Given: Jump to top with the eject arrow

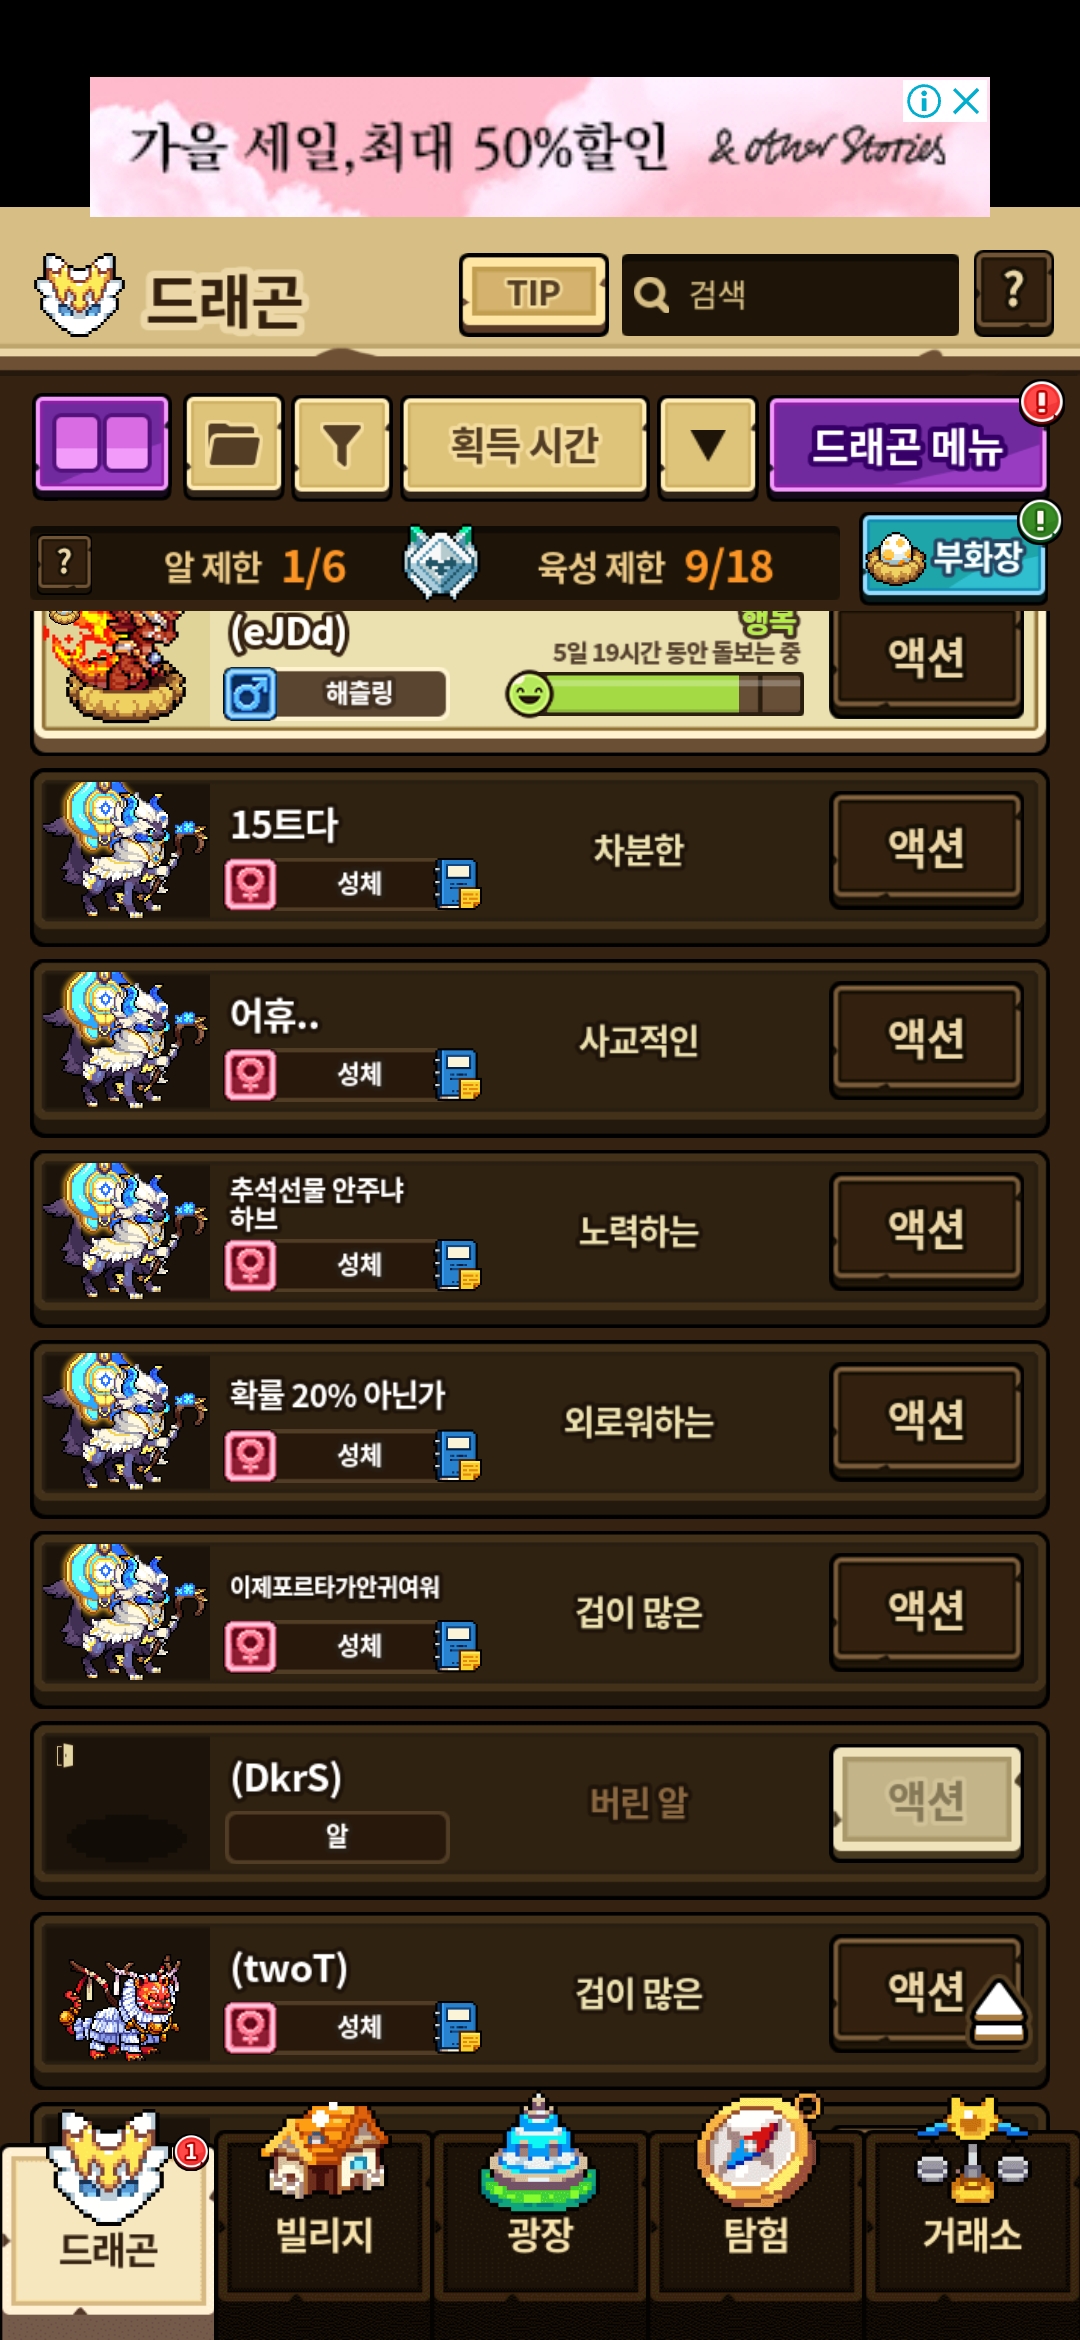Looking at the screenshot, I should point(998,2011).
